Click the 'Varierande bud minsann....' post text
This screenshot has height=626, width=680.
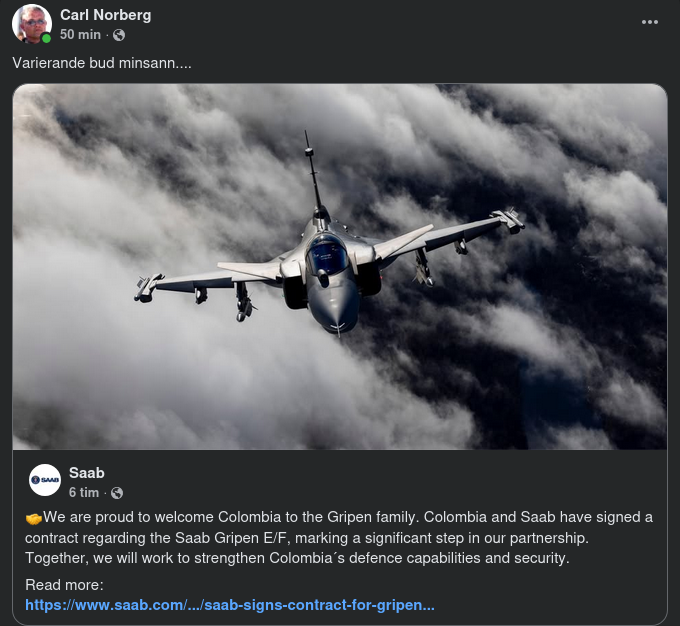(x=101, y=63)
